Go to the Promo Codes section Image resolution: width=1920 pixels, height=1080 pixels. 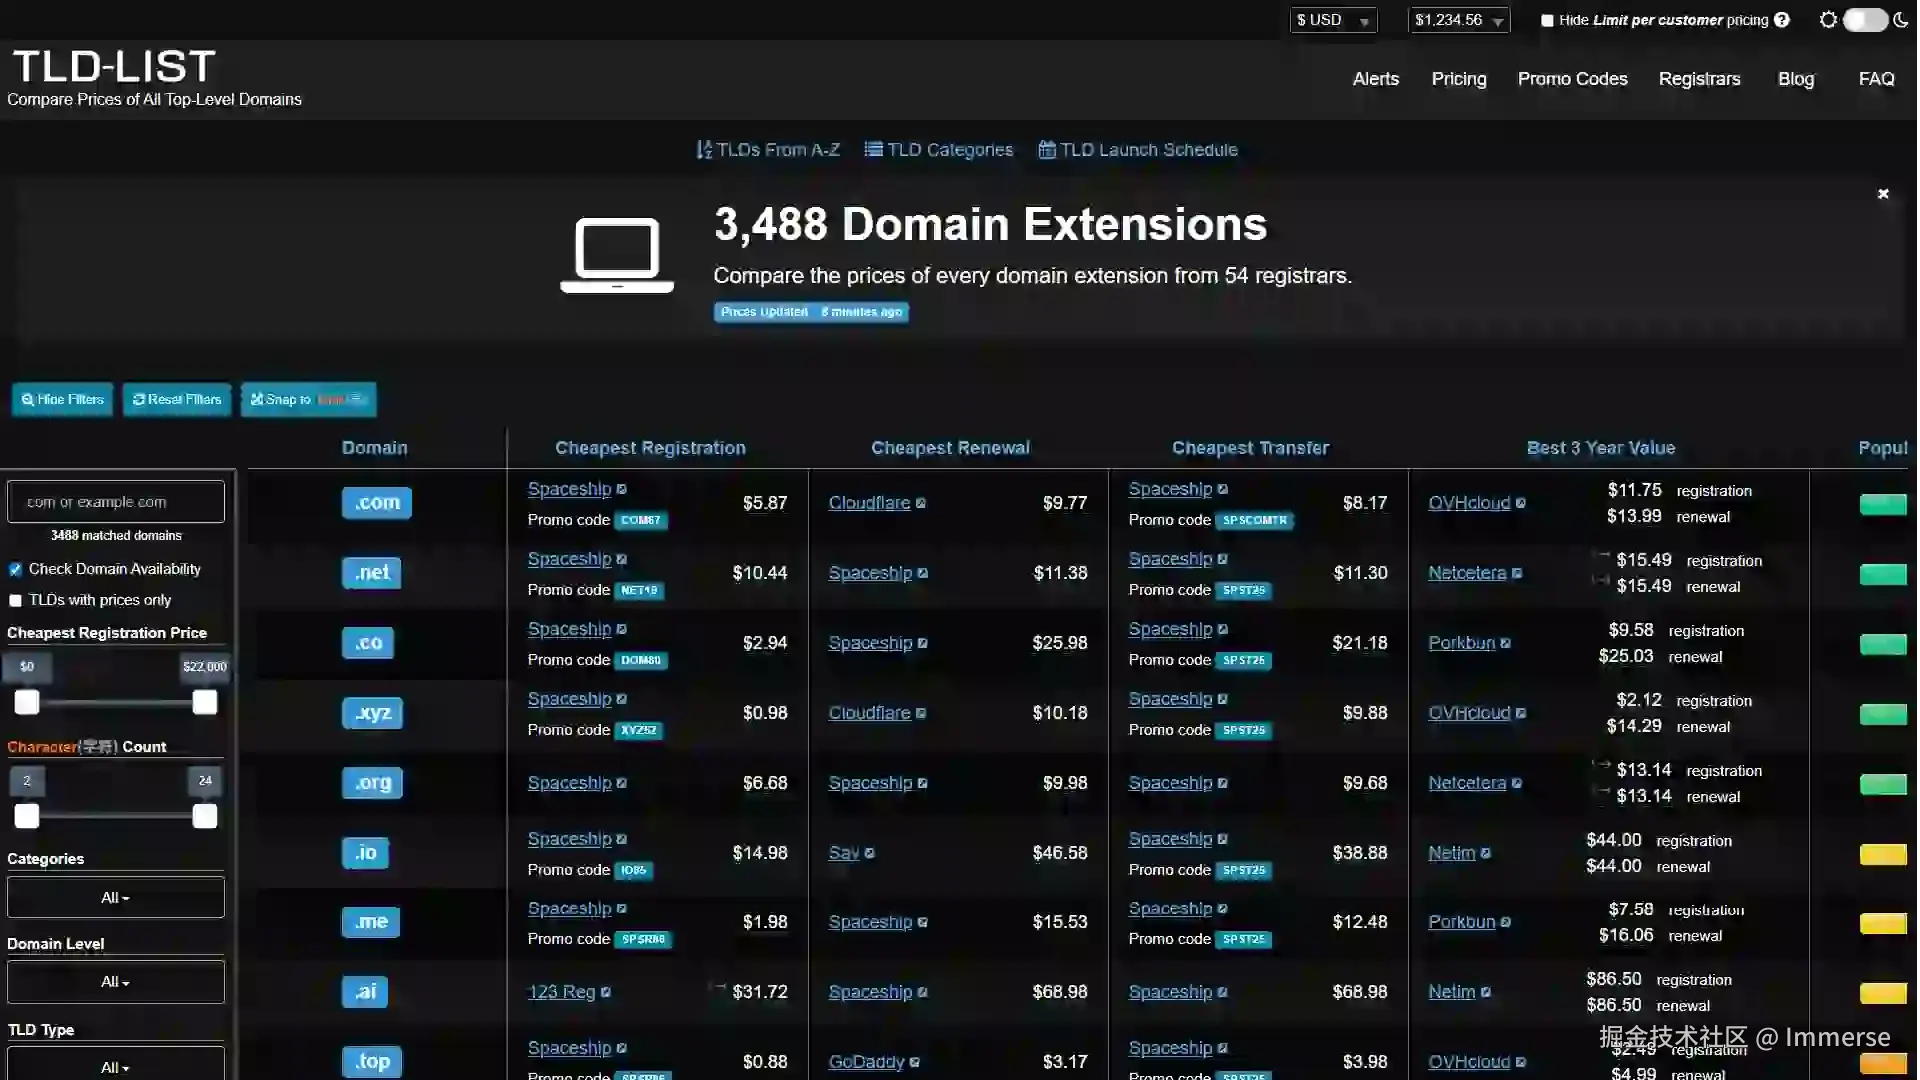coord(1572,78)
